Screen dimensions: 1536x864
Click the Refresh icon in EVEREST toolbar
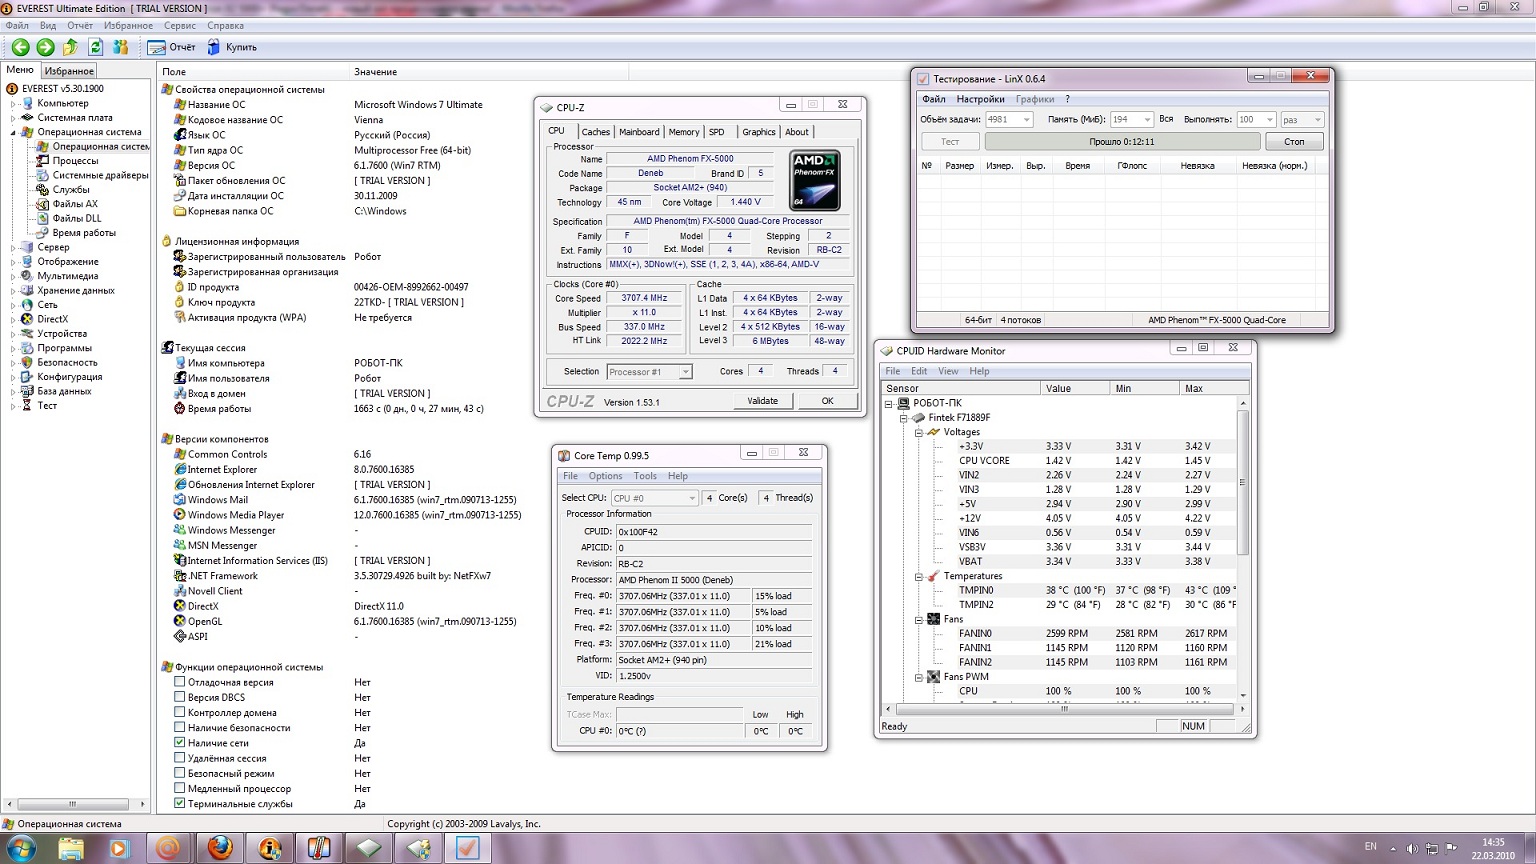tap(95, 47)
